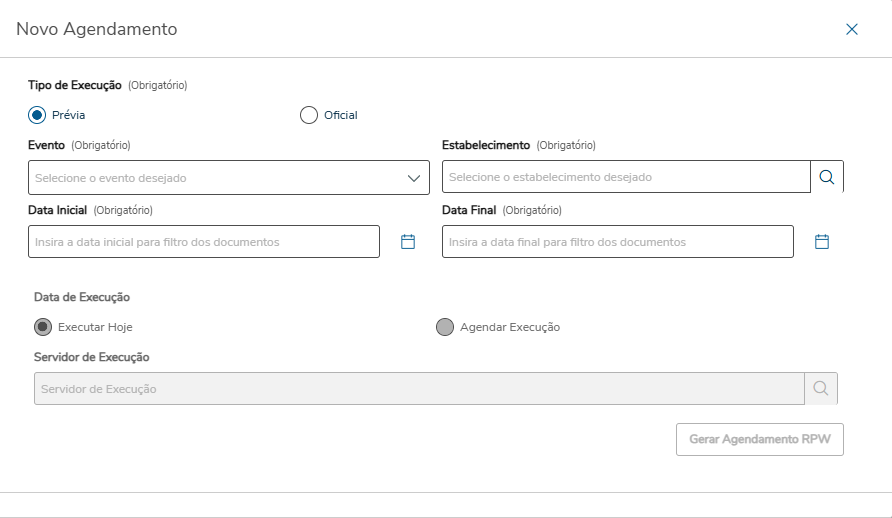Click the Servidor de Execução field
Viewport: 892px width, 518px height.
[x=419, y=389]
